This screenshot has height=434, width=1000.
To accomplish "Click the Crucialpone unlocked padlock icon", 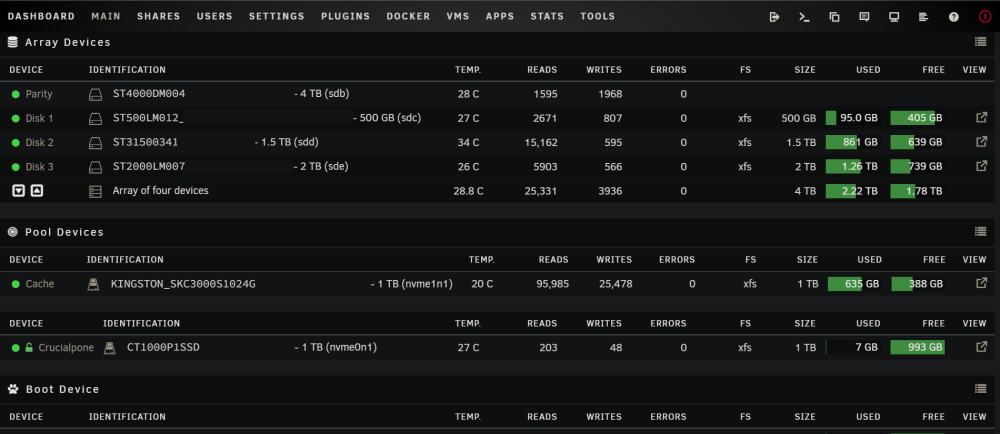I will (29, 348).
